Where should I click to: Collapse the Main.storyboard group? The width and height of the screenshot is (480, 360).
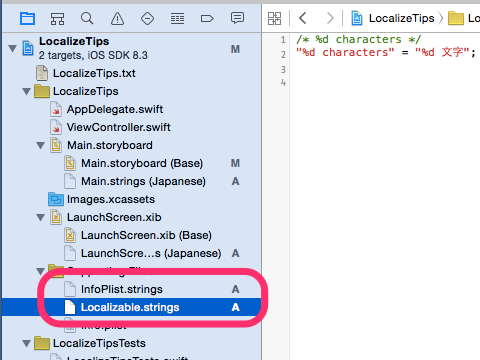[41, 145]
